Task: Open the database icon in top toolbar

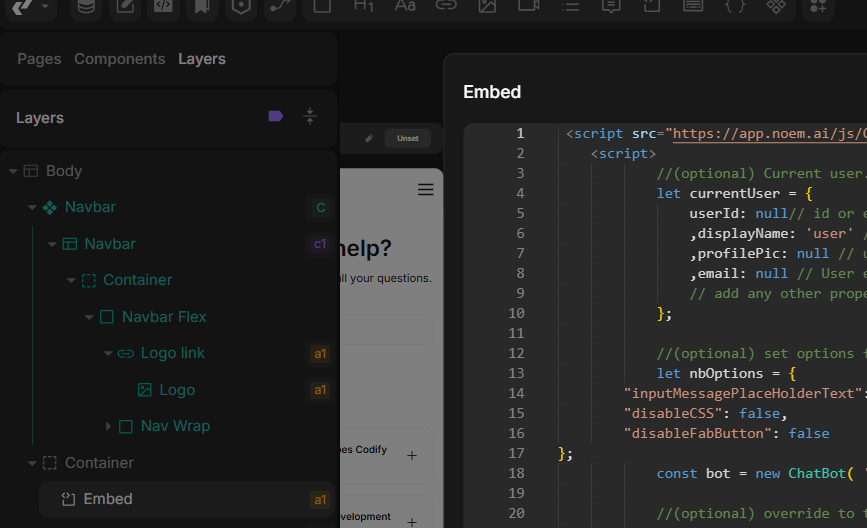Action: point(88,6)
